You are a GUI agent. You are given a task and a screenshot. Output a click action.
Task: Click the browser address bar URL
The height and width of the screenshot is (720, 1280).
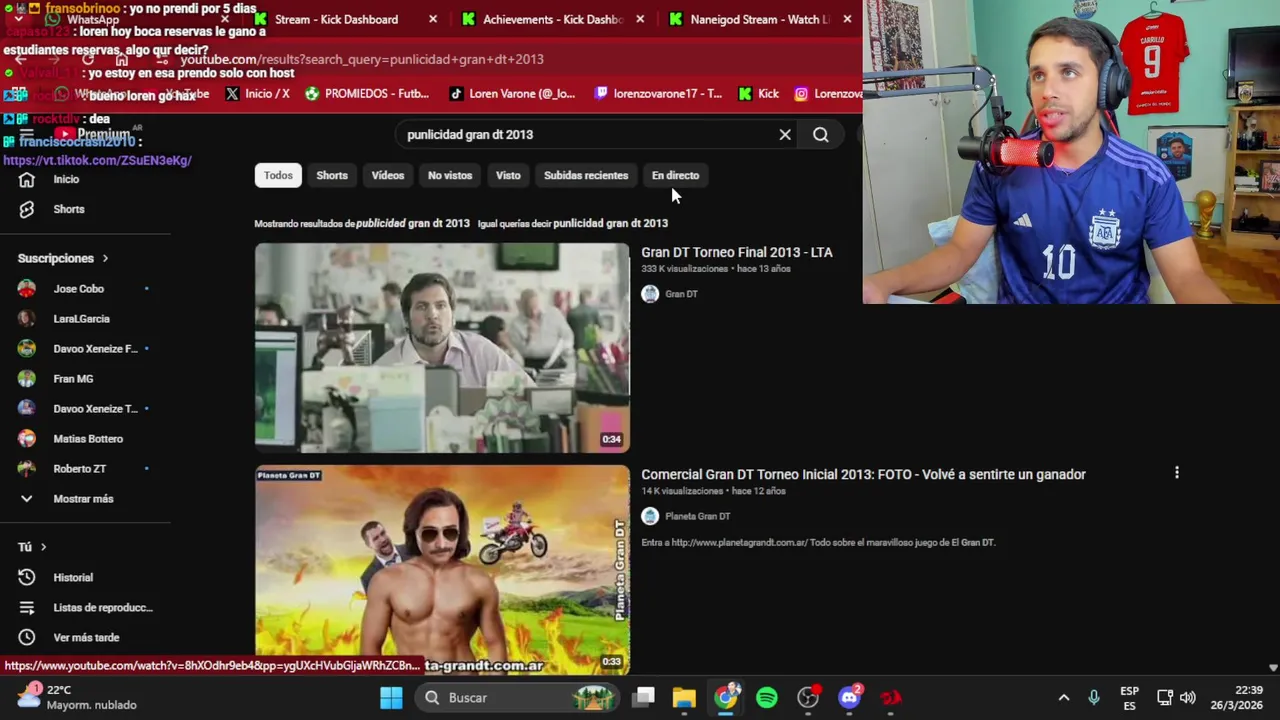pos(362,59)
